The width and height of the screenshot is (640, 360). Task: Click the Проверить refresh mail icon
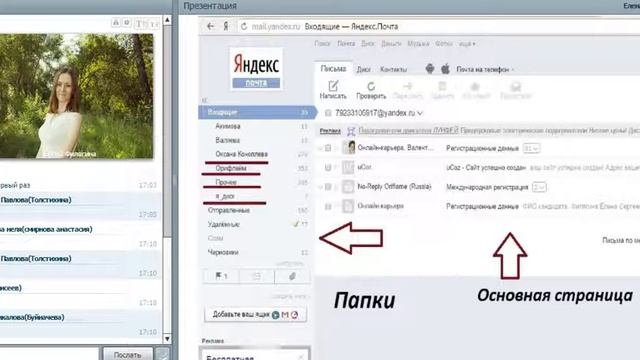pyautogui.click(x=371, y=86)
